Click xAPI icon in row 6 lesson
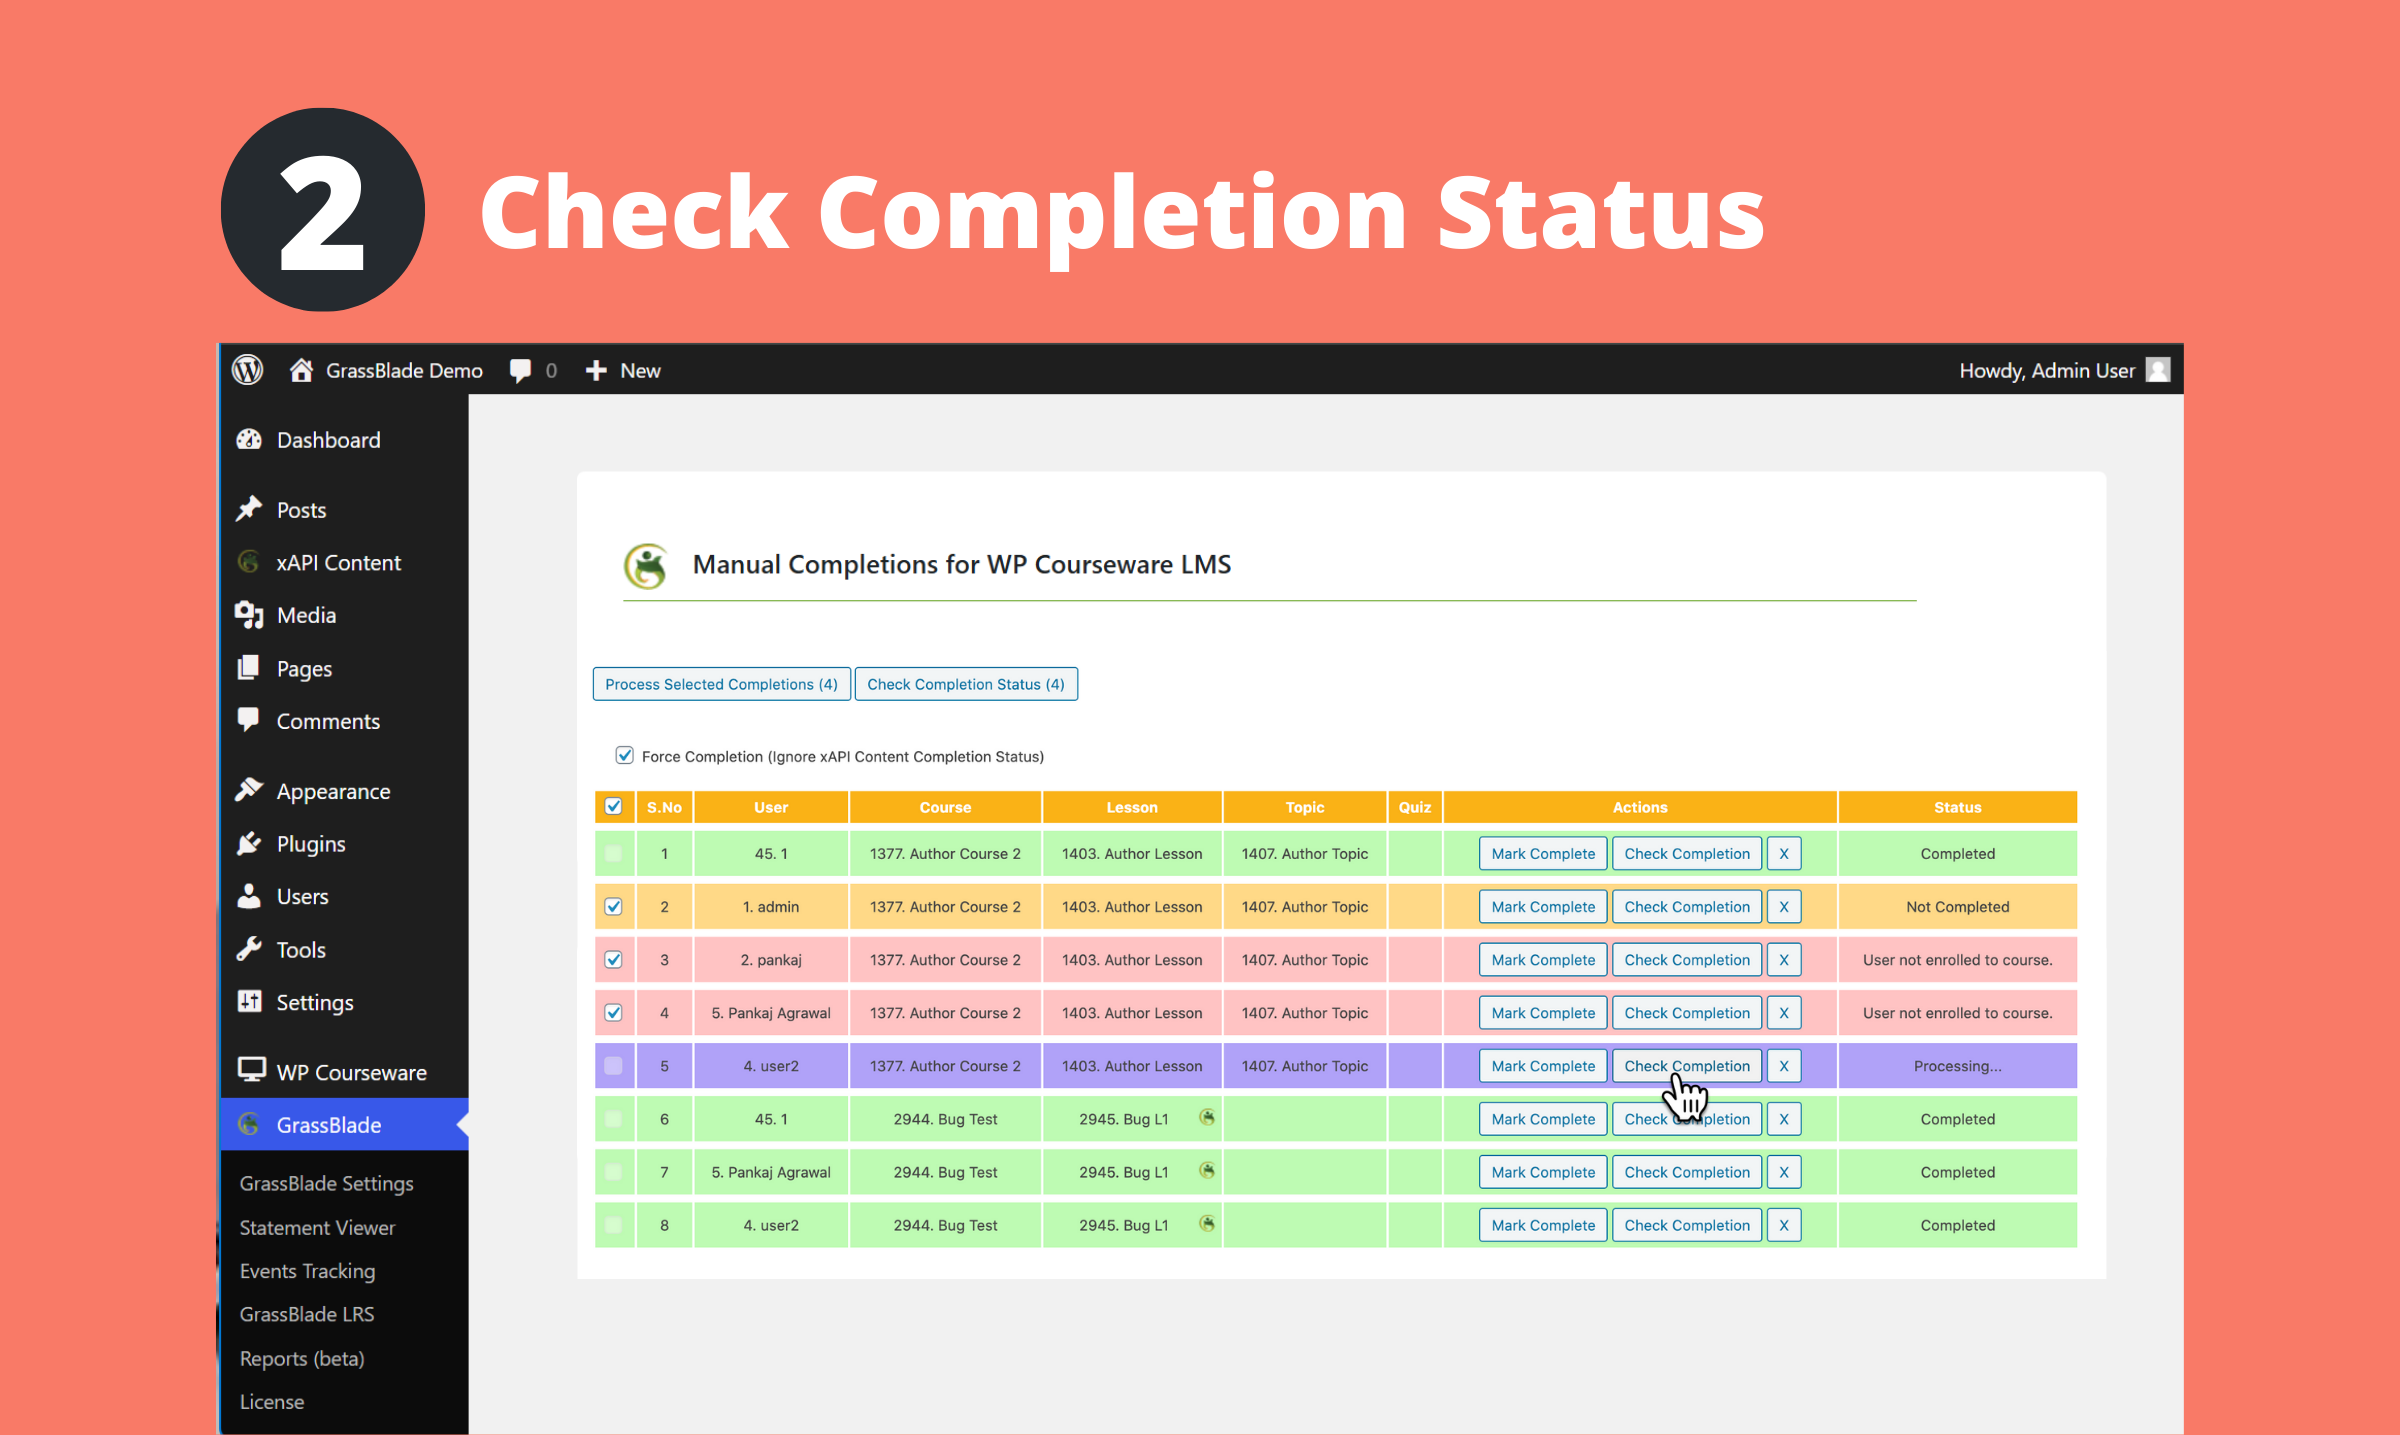The width and height of the screenshot is (2400, 1435). point(1207,1118)
